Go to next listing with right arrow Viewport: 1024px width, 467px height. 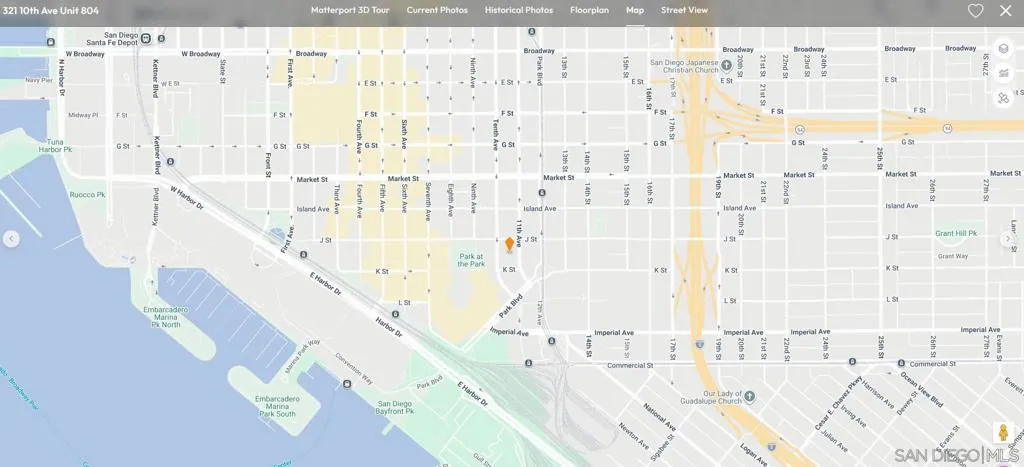[1007, 239]
